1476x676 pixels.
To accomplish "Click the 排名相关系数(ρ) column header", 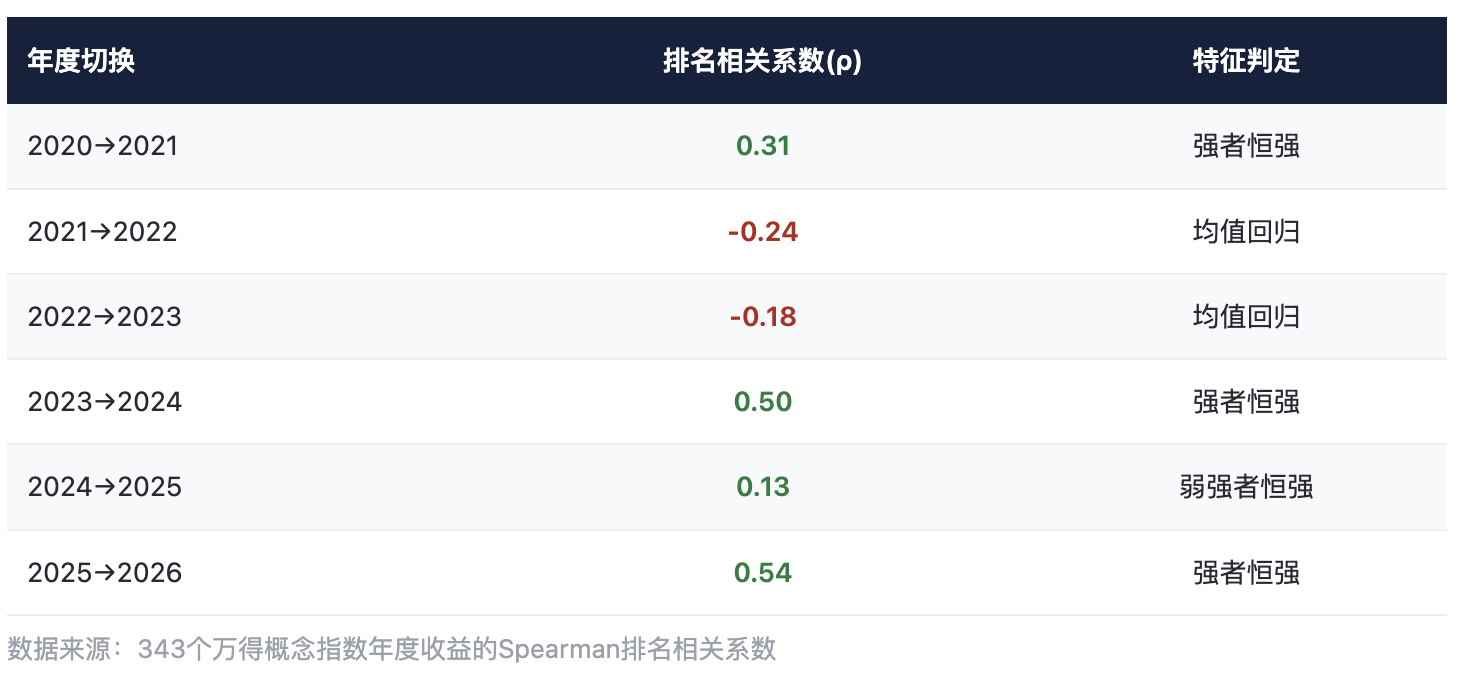I will pyautogui.click(x=763, y=61).
